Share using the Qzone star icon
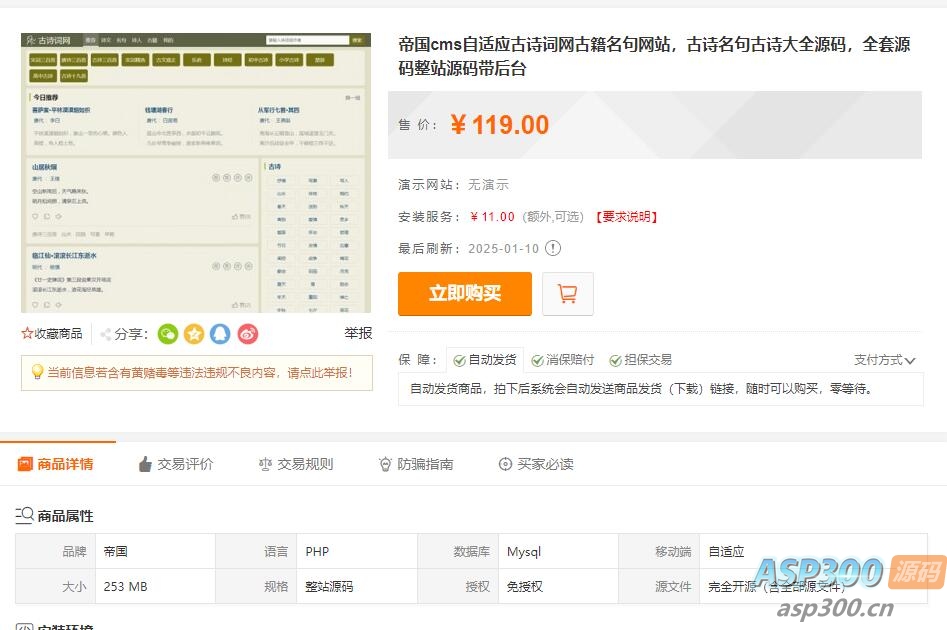947x630 pixels. point(193,334)
